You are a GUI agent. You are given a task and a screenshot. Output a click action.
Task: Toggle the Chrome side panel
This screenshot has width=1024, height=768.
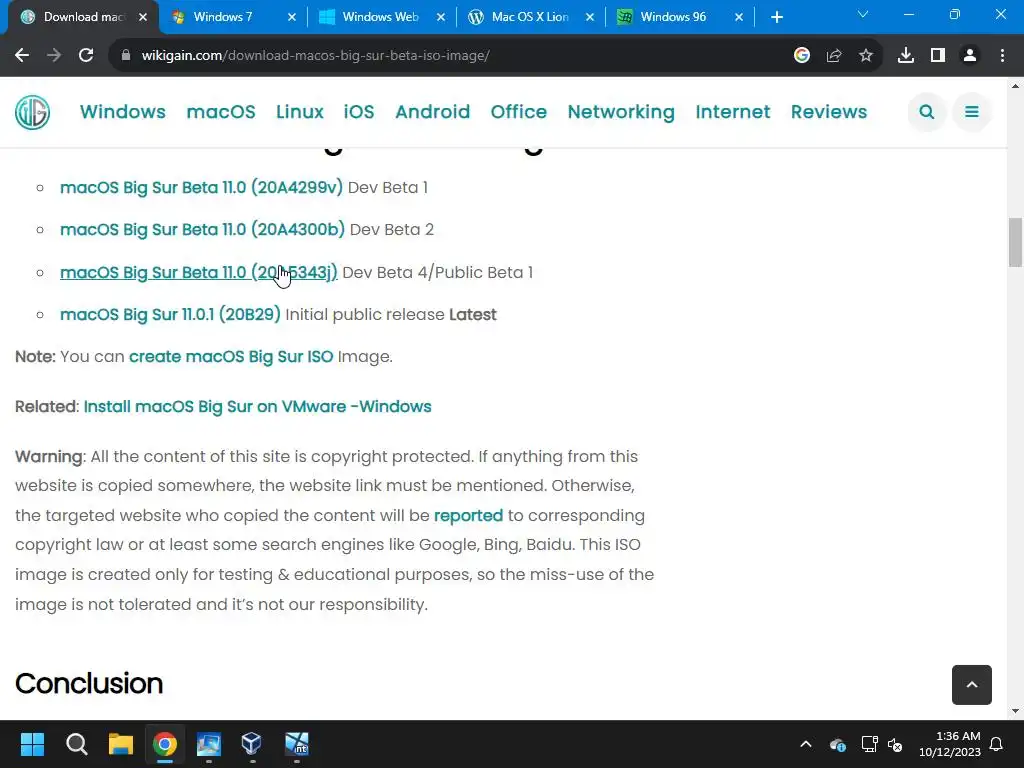point(938,56)
